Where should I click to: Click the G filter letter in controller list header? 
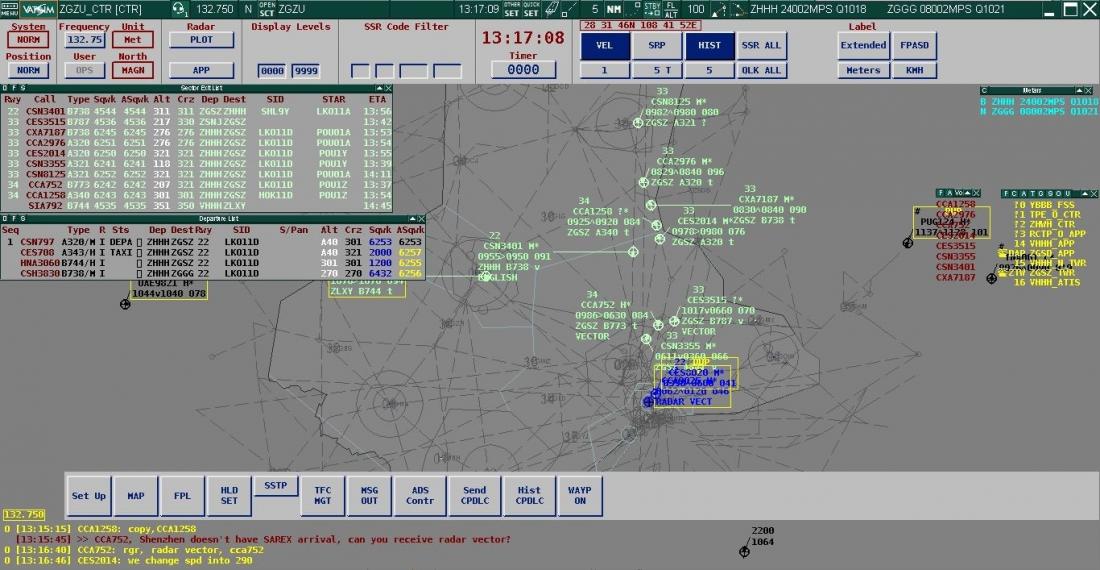1042,193
